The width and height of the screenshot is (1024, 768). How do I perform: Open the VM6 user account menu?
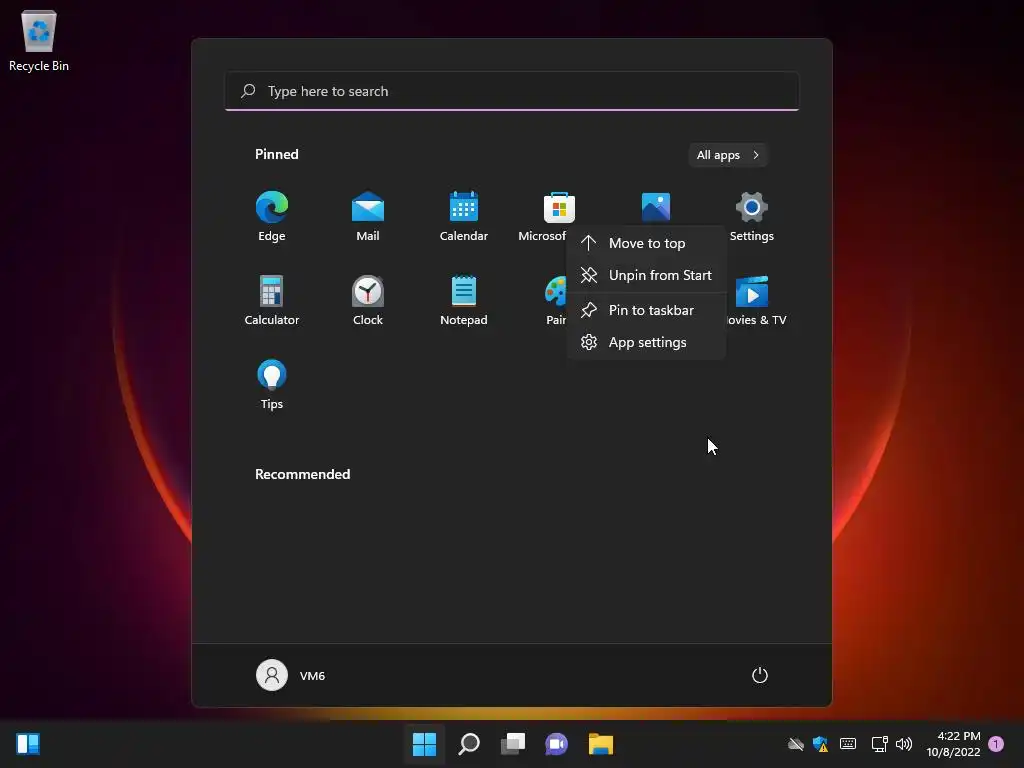(x=291, y=675)
